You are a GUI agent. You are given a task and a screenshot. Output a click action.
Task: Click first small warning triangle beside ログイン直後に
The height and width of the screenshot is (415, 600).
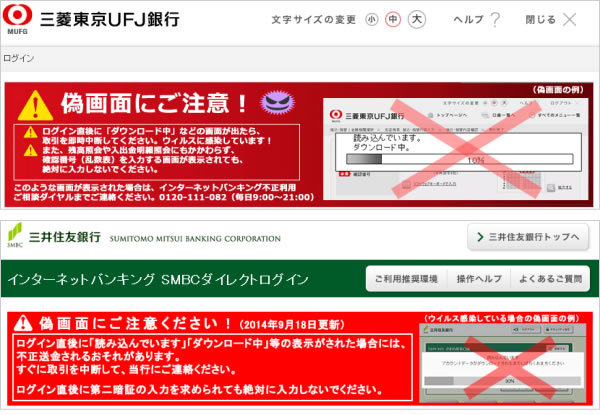30,132
